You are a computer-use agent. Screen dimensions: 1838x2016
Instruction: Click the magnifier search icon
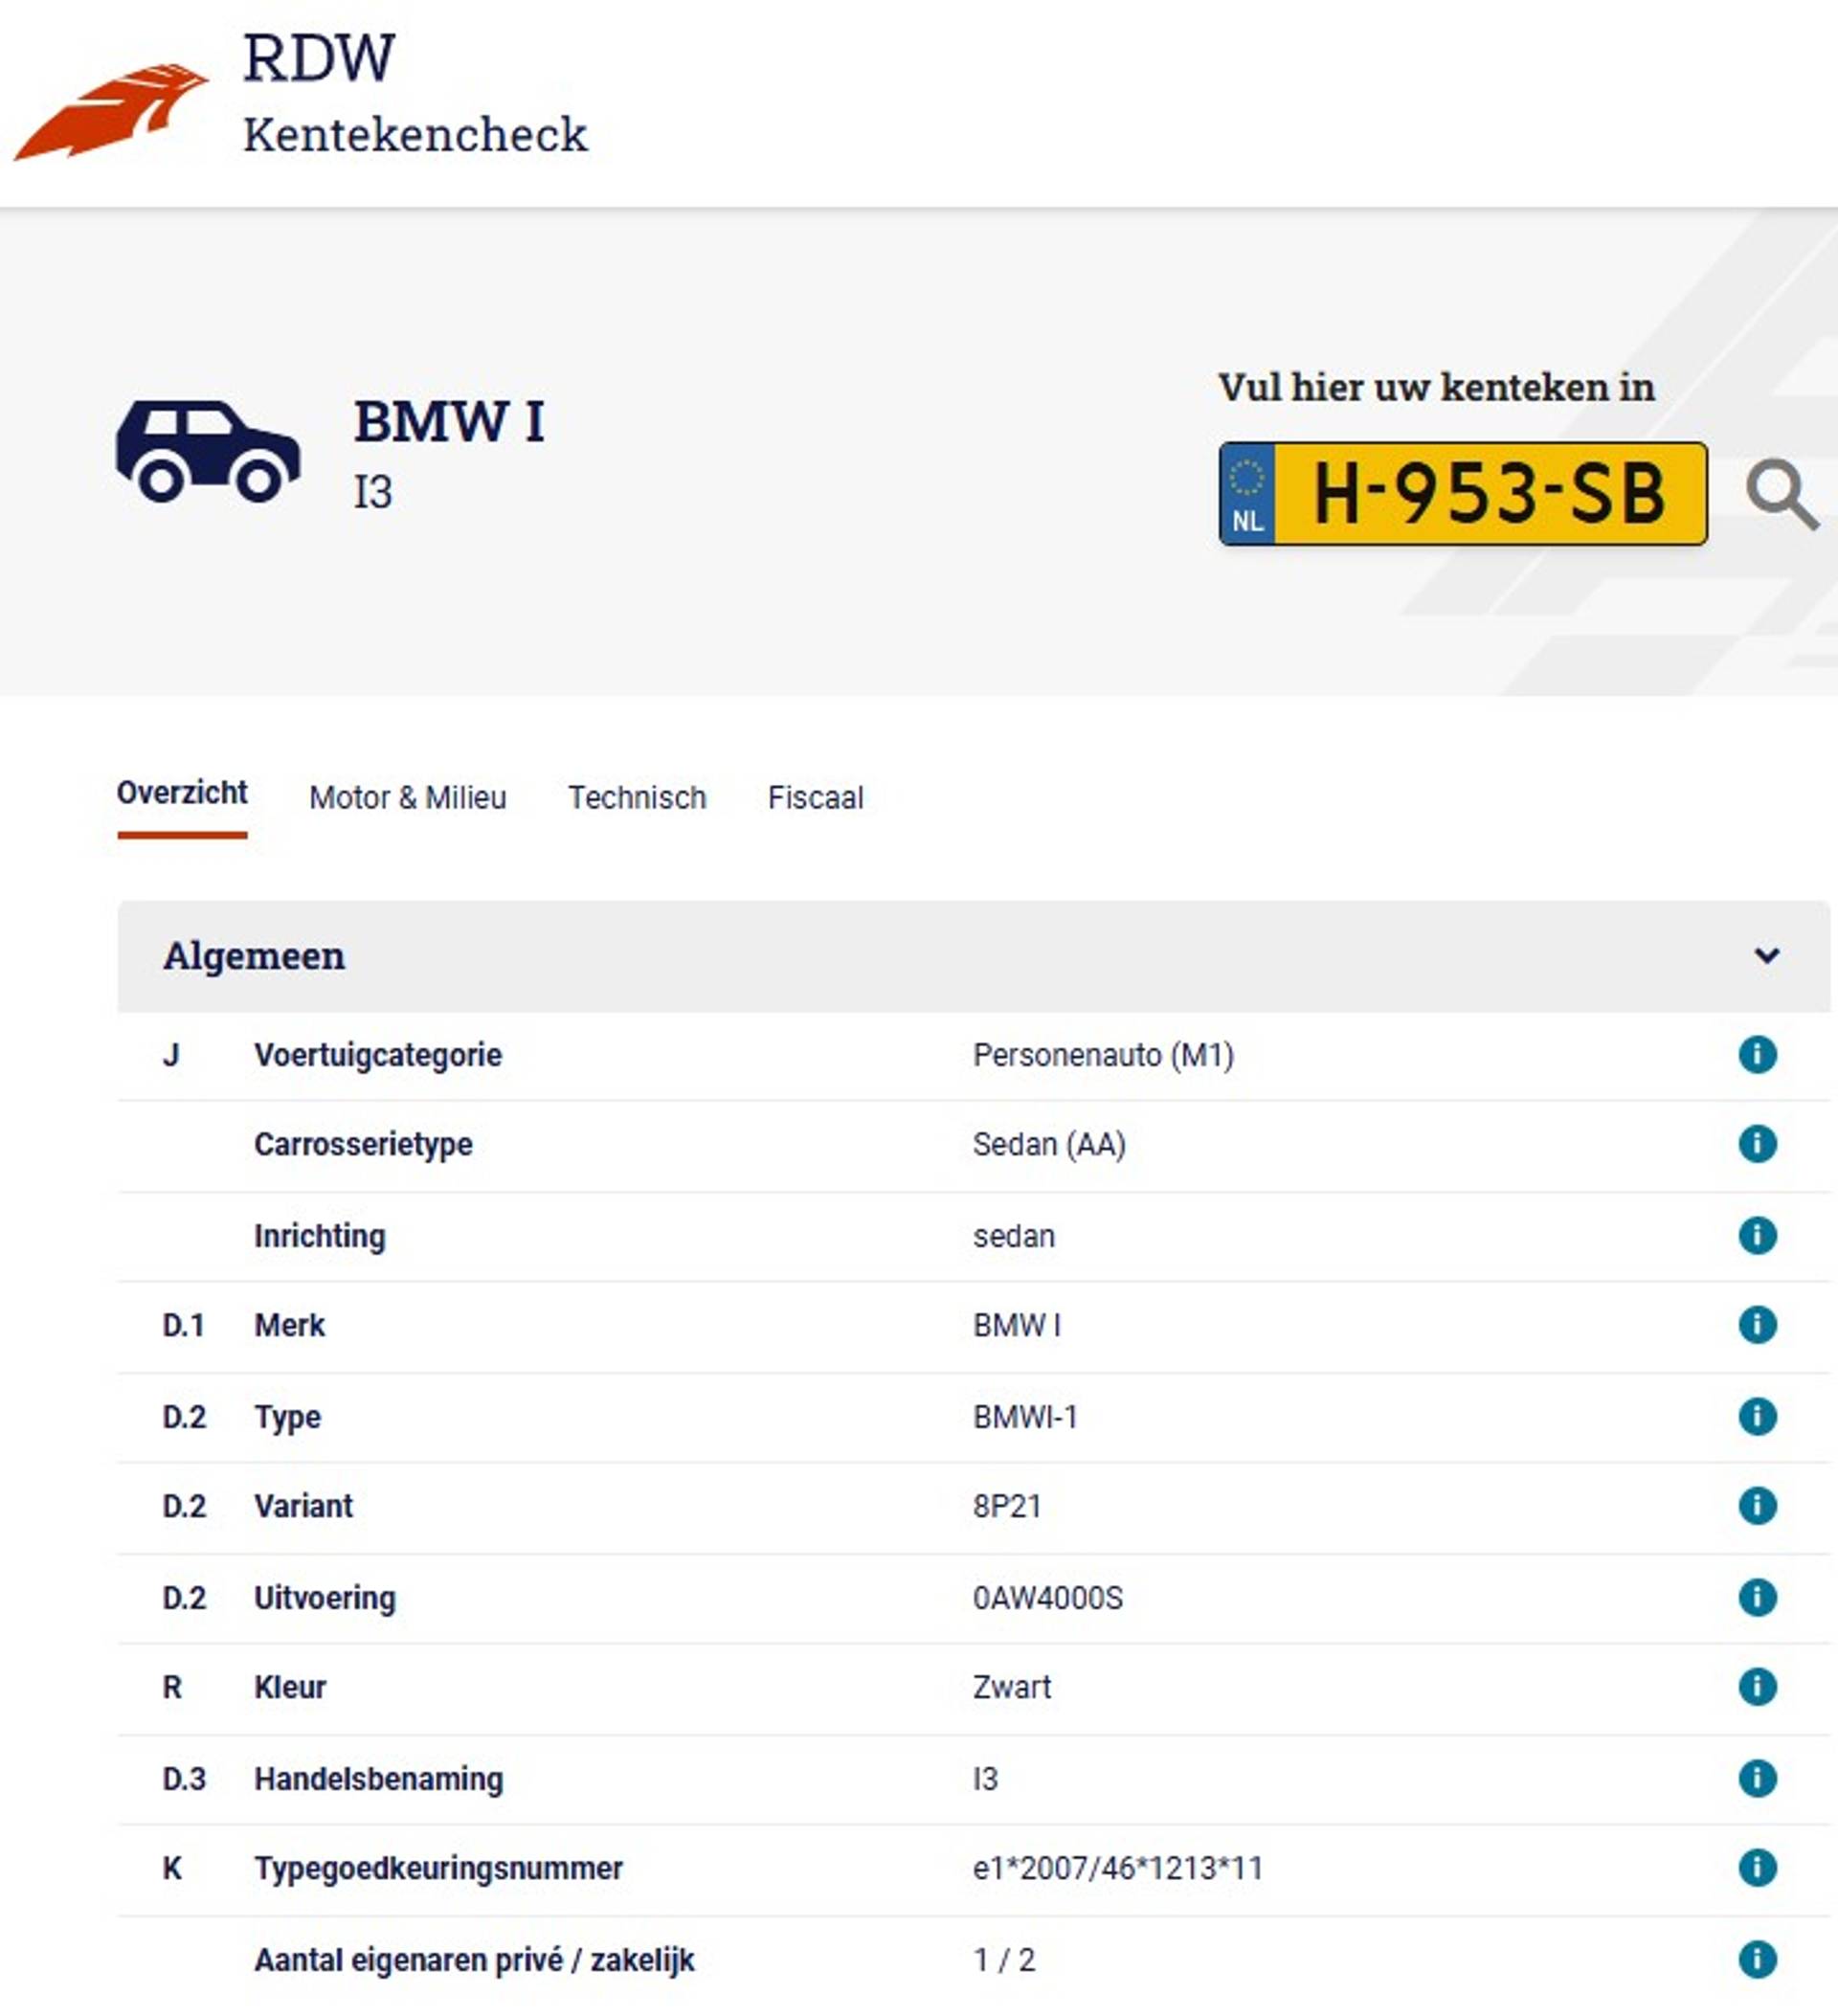pos(1782,494)
